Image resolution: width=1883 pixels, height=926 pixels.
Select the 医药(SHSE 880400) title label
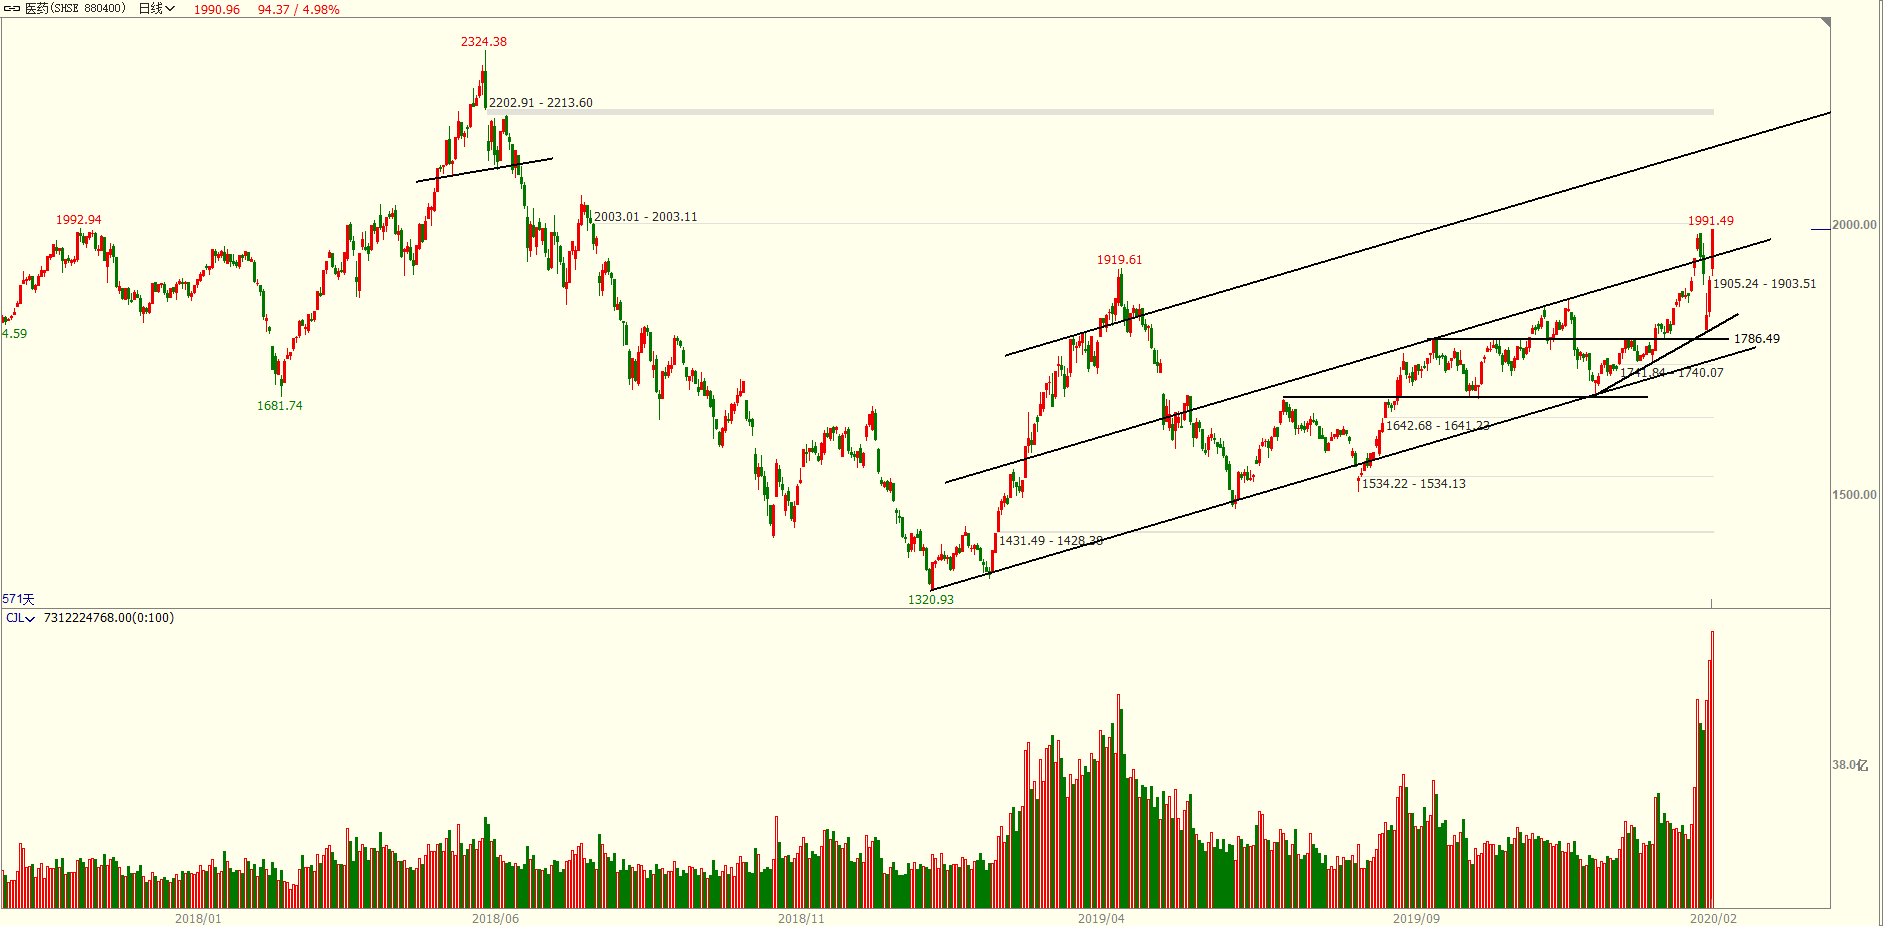click(75, 9)
